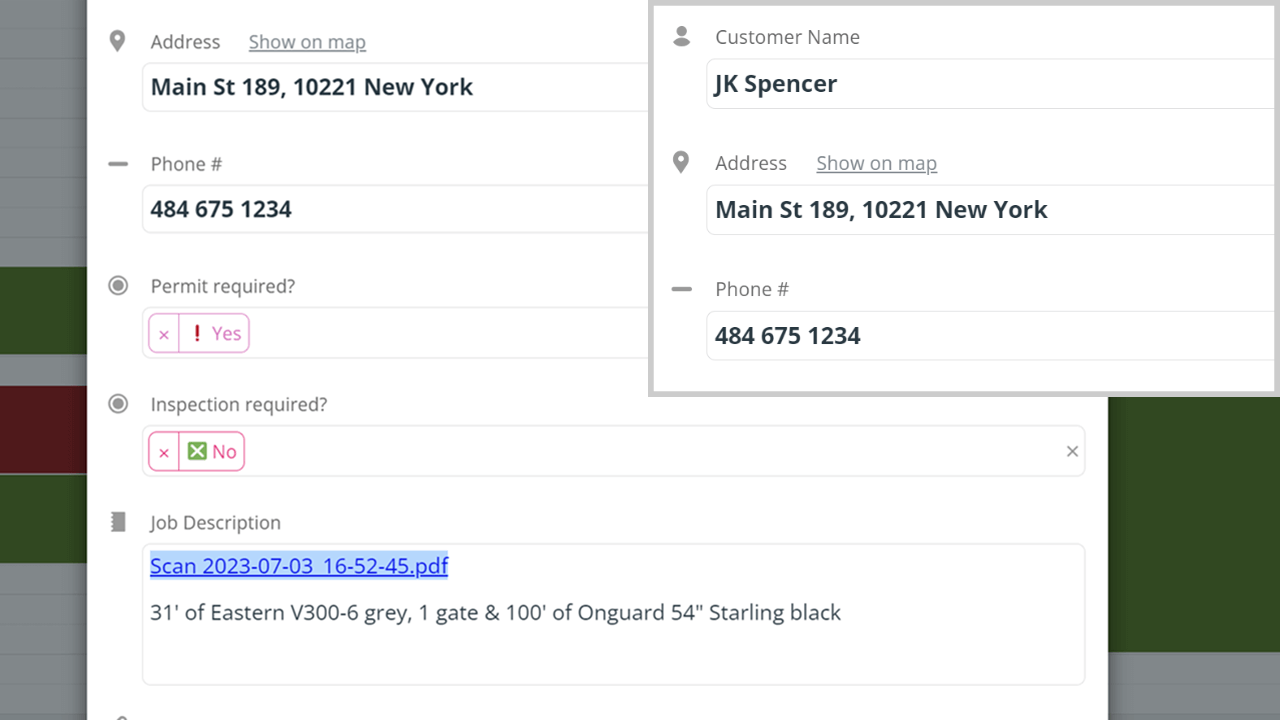
Task: Click the radio icon beside Permit required?
Action: point(118,286)
